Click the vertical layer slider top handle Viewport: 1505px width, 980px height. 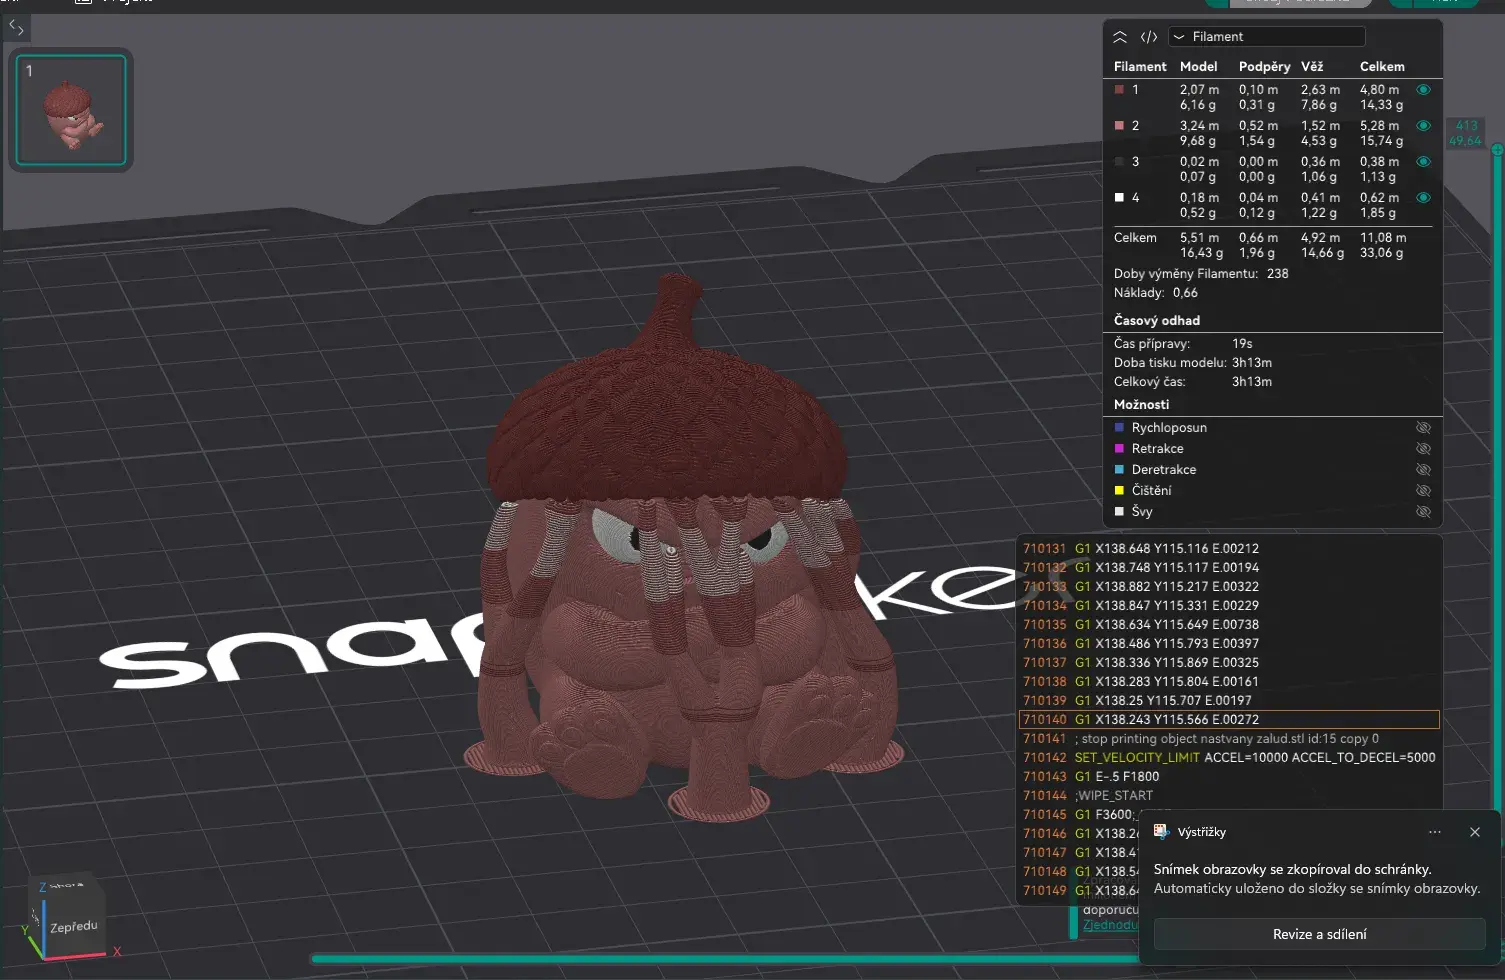pos(1497,150)
